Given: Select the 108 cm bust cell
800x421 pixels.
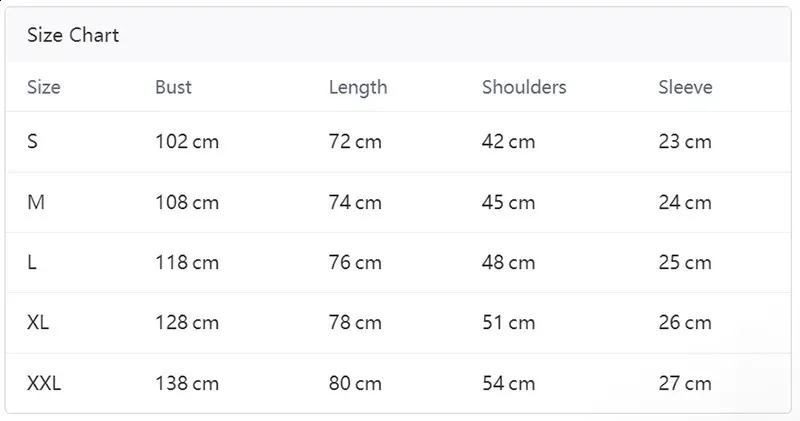Looking at the screenshot, I should (x=187, y=203).
